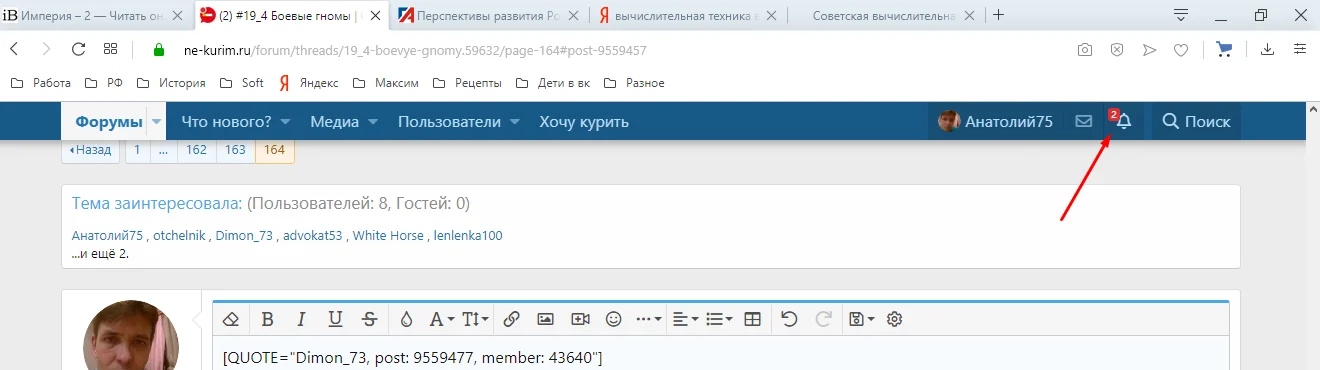This screenshot has height=370, width=1320.
Task: Click the Insert link chain icon
Action: tap(511, 319)
